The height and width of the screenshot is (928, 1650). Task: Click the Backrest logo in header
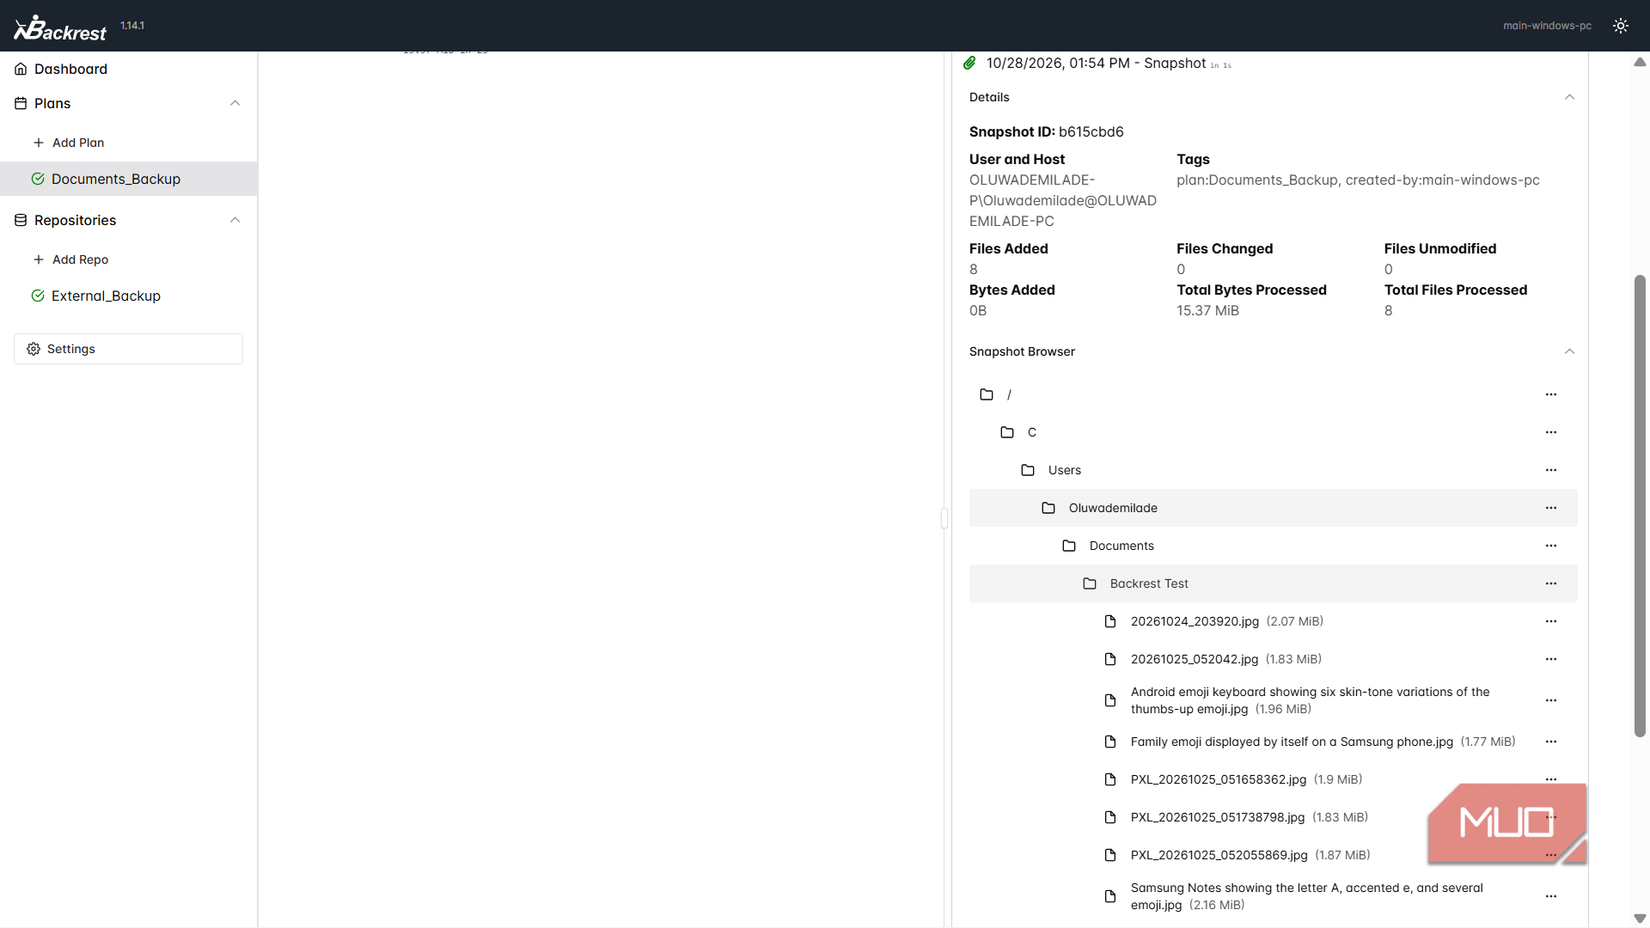[60, 27]
